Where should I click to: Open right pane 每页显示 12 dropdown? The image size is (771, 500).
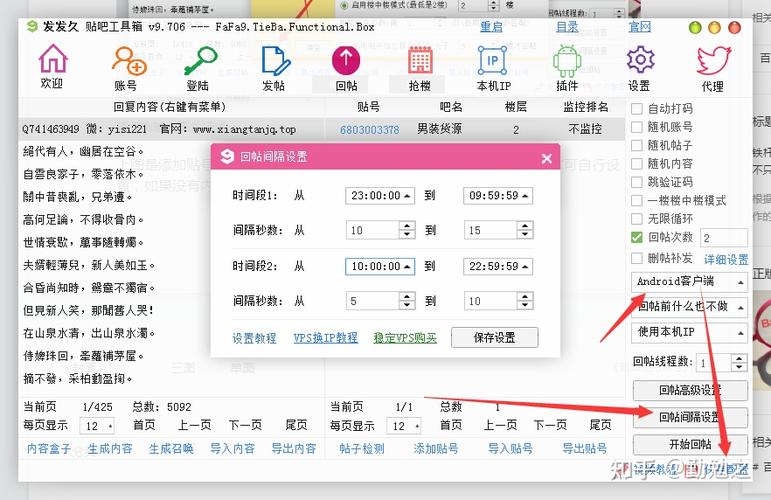click(x=404, y=426)
